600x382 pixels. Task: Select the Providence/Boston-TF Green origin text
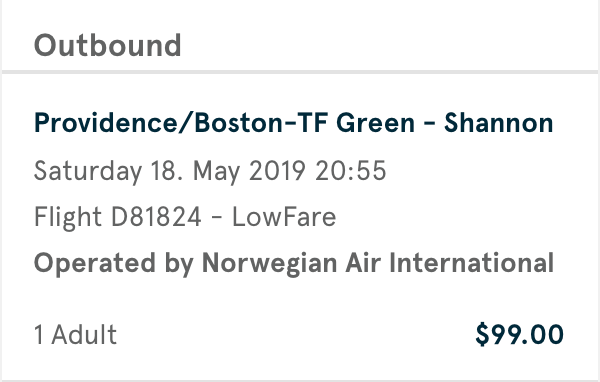[225, 123]
